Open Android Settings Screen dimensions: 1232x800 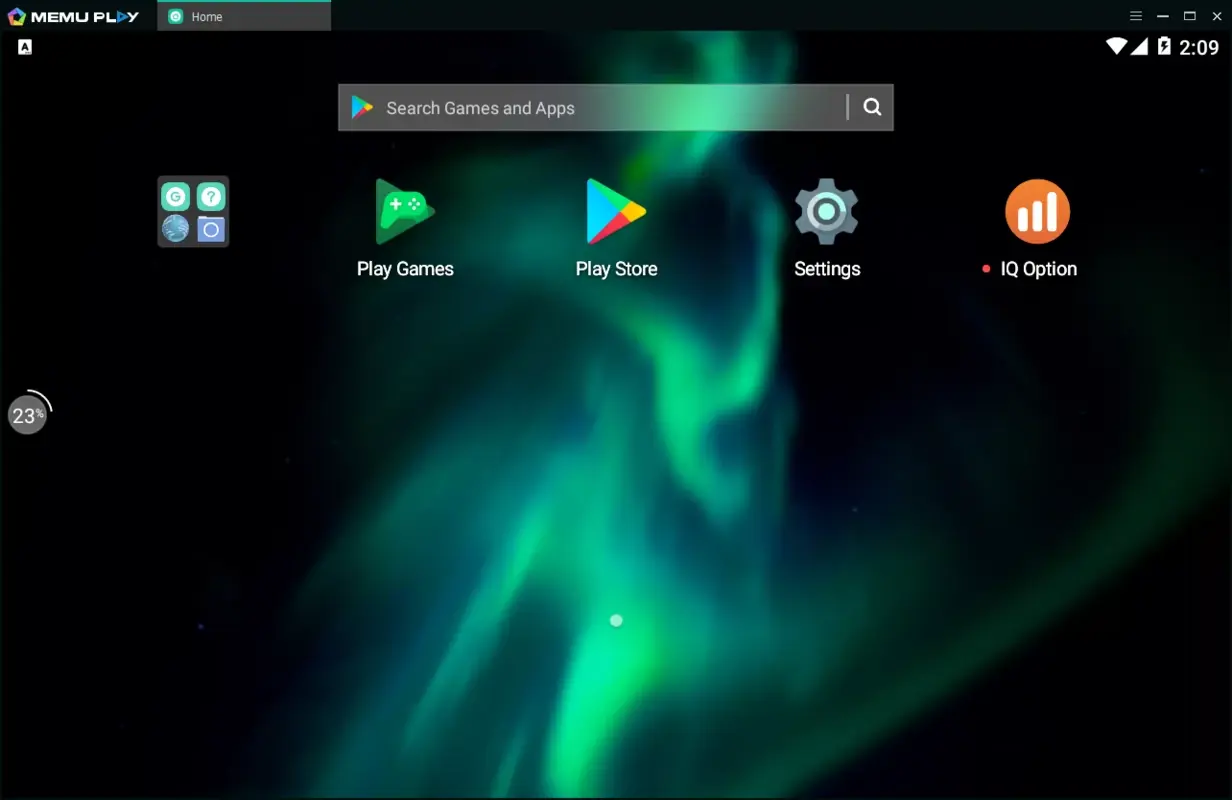tap(827, 211)
